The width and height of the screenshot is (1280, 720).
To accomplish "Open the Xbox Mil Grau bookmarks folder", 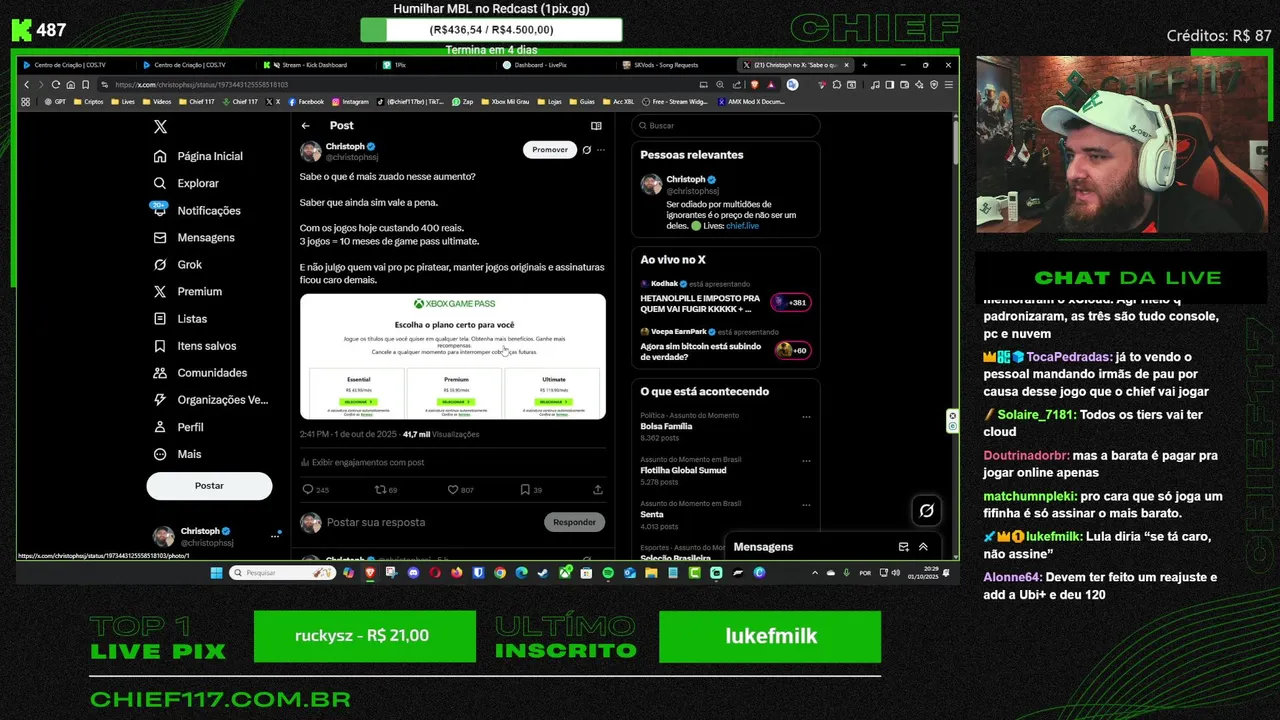I will tap(505, 101).
